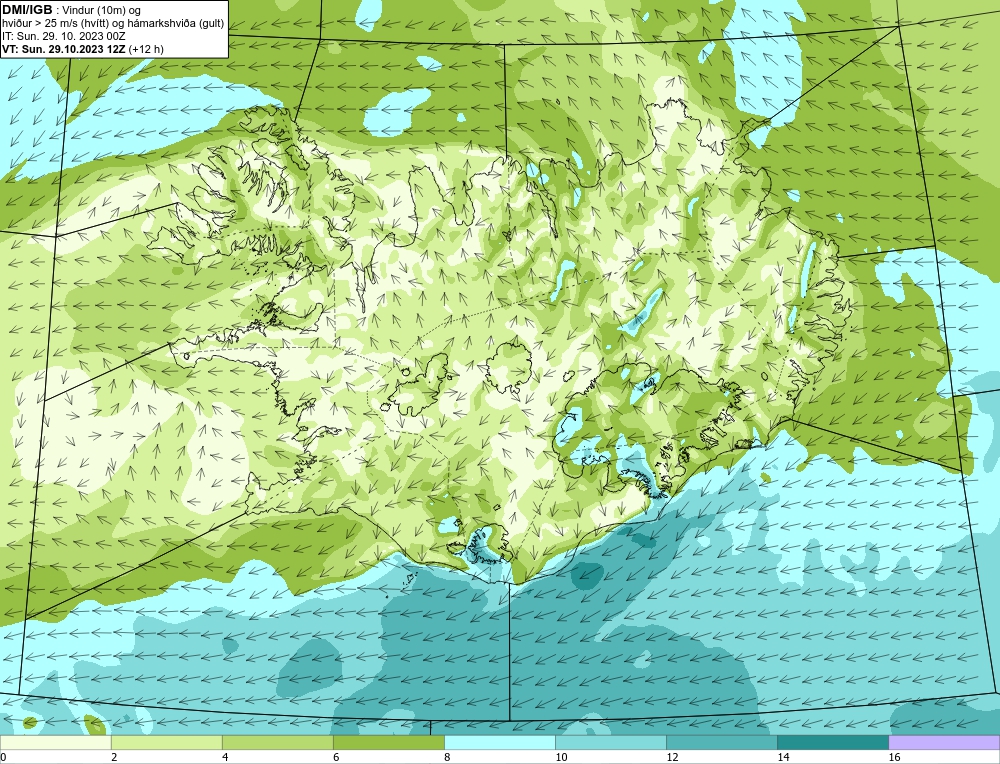Click the "IT: Sun. 29. 10. 2023 00Z" line

64,36
